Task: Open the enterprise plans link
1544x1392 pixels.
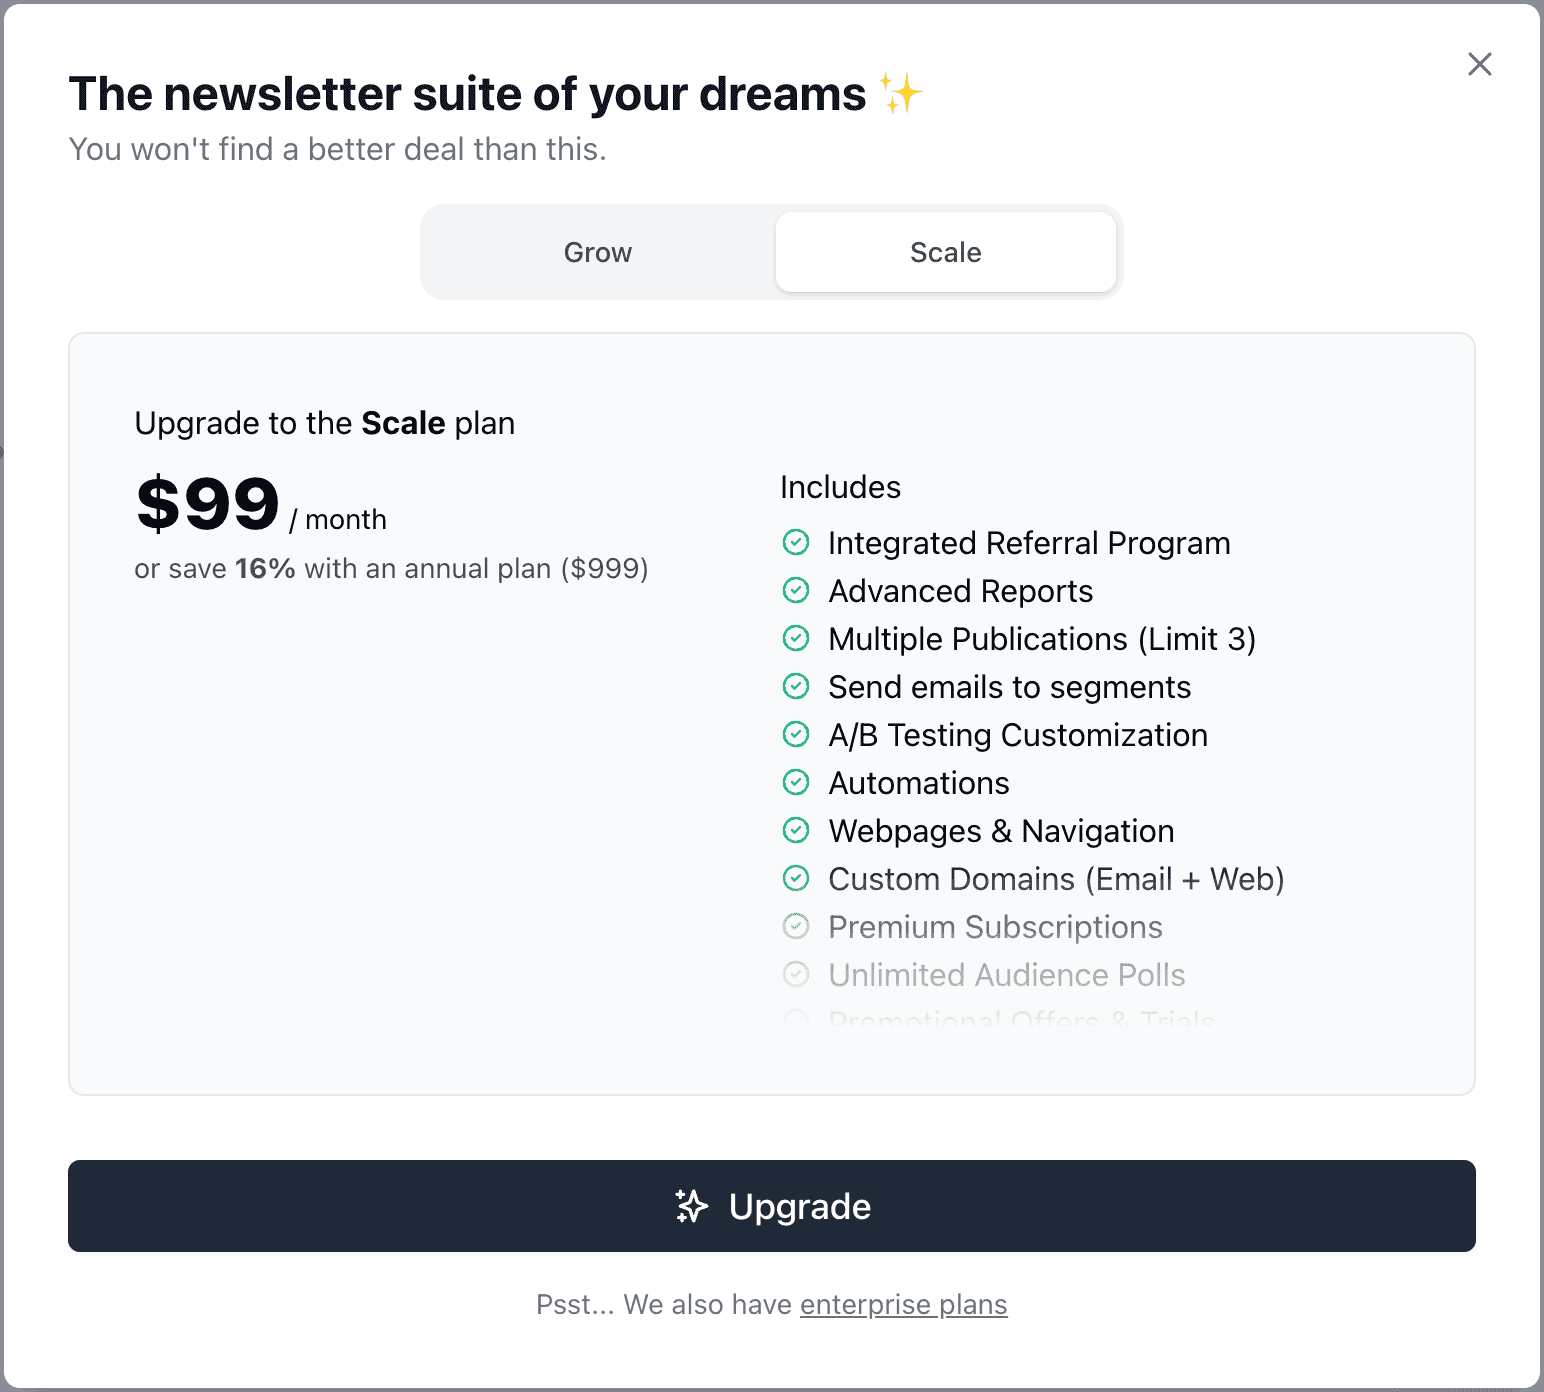Action: click(903, 1304)
